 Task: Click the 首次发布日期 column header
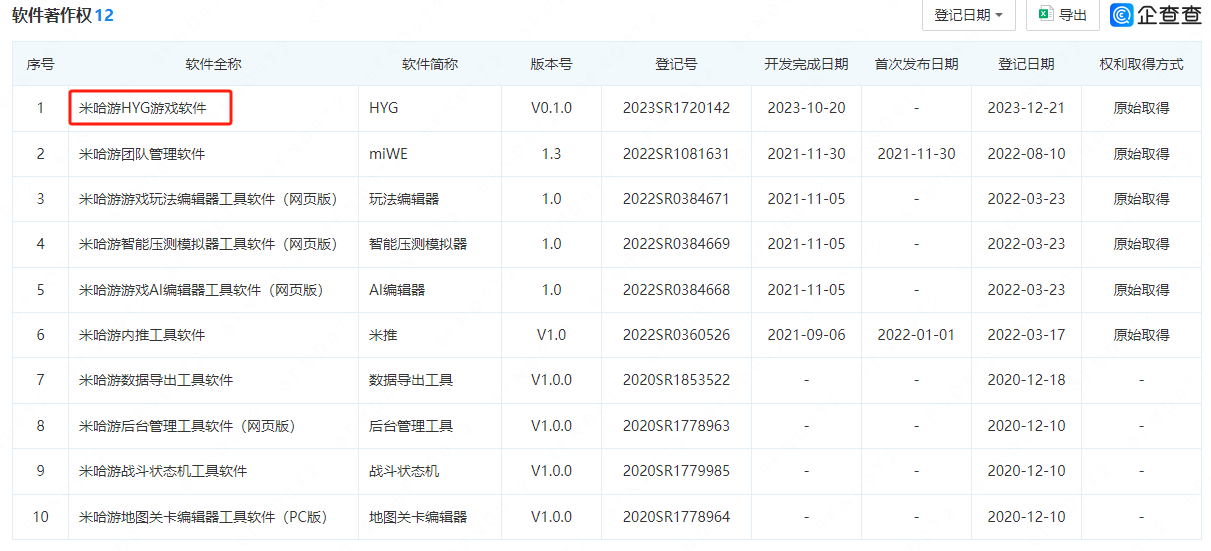916,64
